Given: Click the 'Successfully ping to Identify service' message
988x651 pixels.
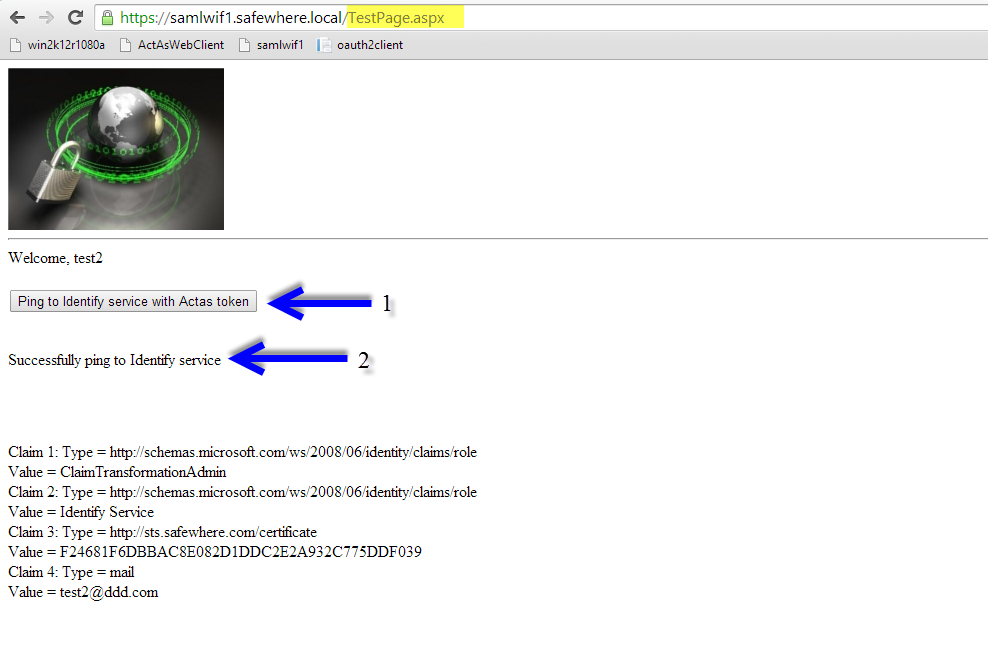Looking at the screenshot, I should pos(113,359).
